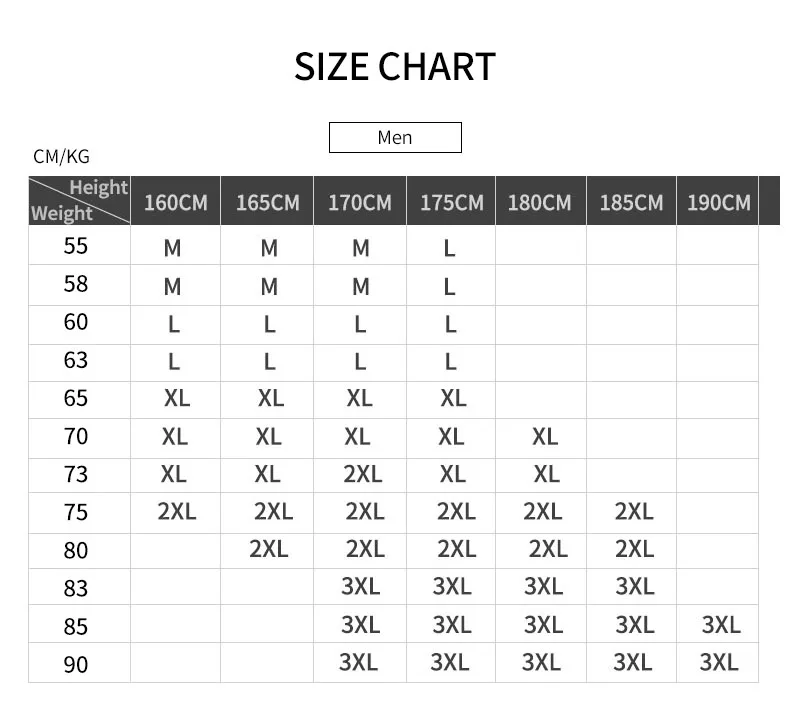Image resolution: width=790 pixels, height=704 pixels.
Task: Click the SIZE CHART title
Action: click(x=395, y=66)
